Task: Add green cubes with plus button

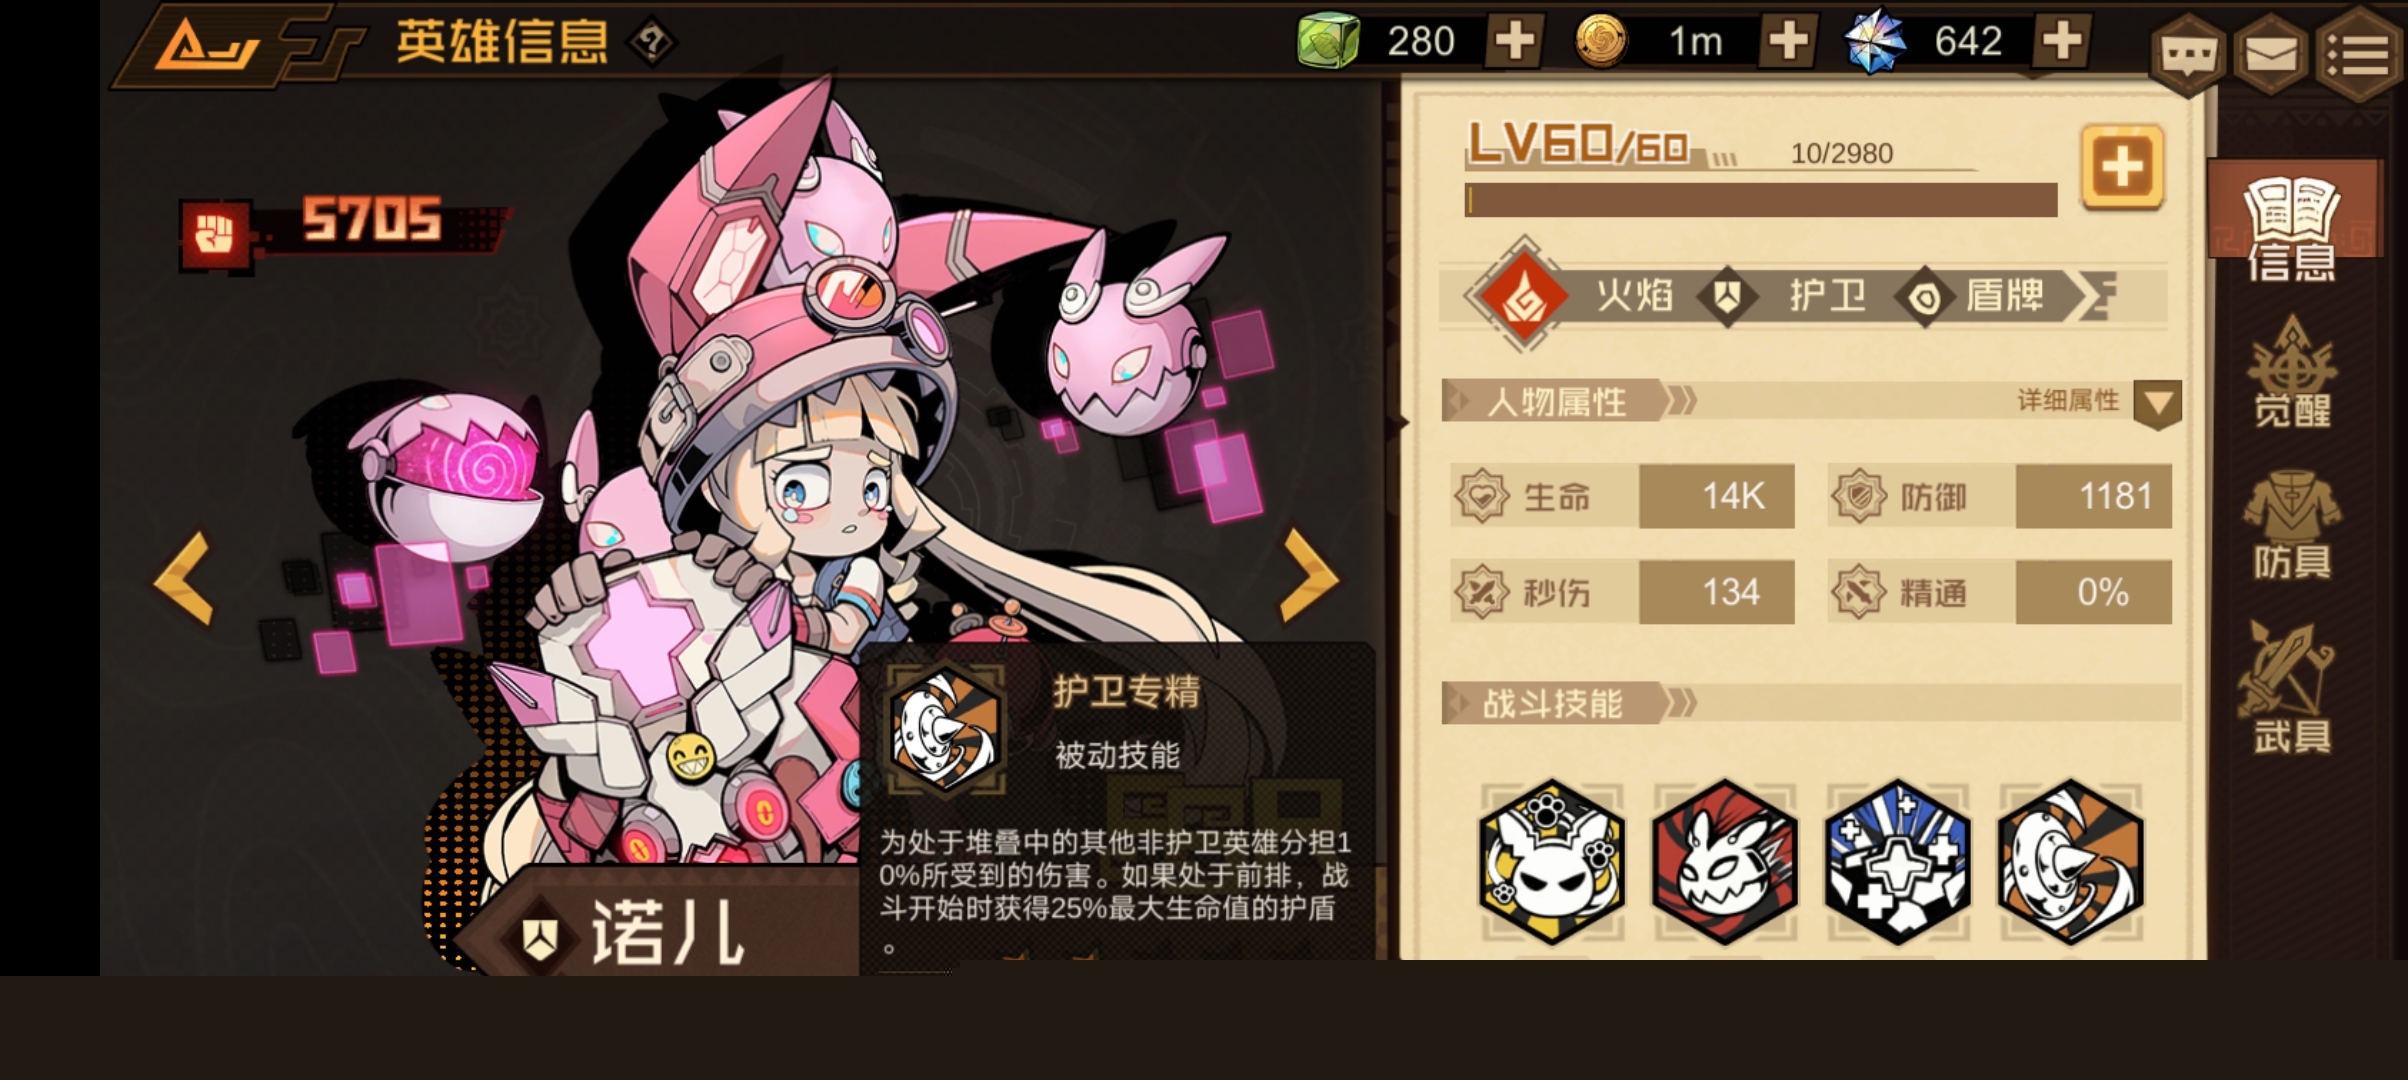Action: 1515,42
